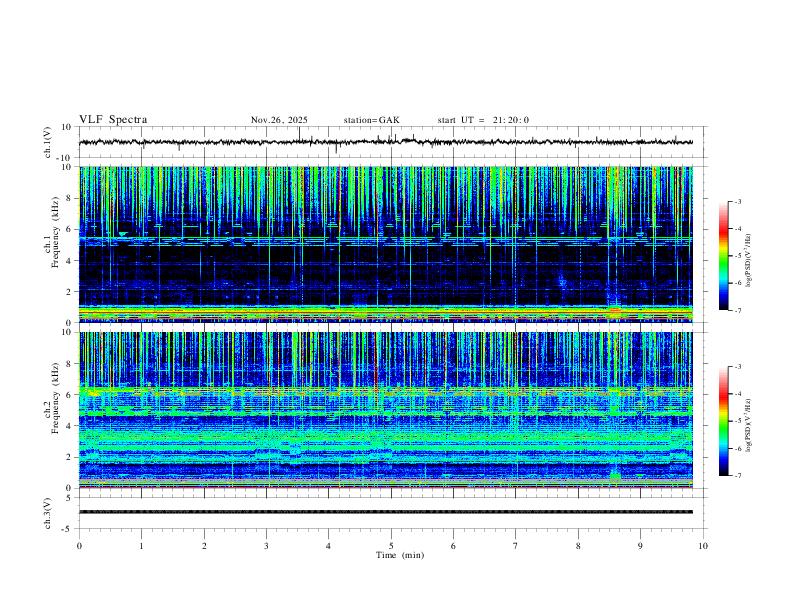This screenshot has width=792, height=612.
Task: Click time axis tick label "5"
Action: click(391, 546)
